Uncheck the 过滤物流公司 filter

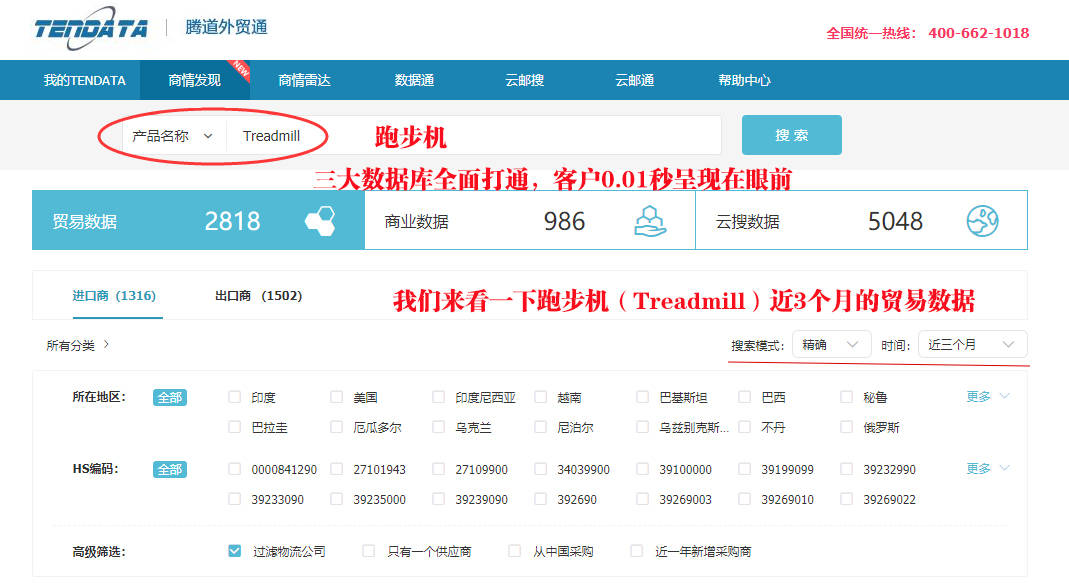[235, 551]
